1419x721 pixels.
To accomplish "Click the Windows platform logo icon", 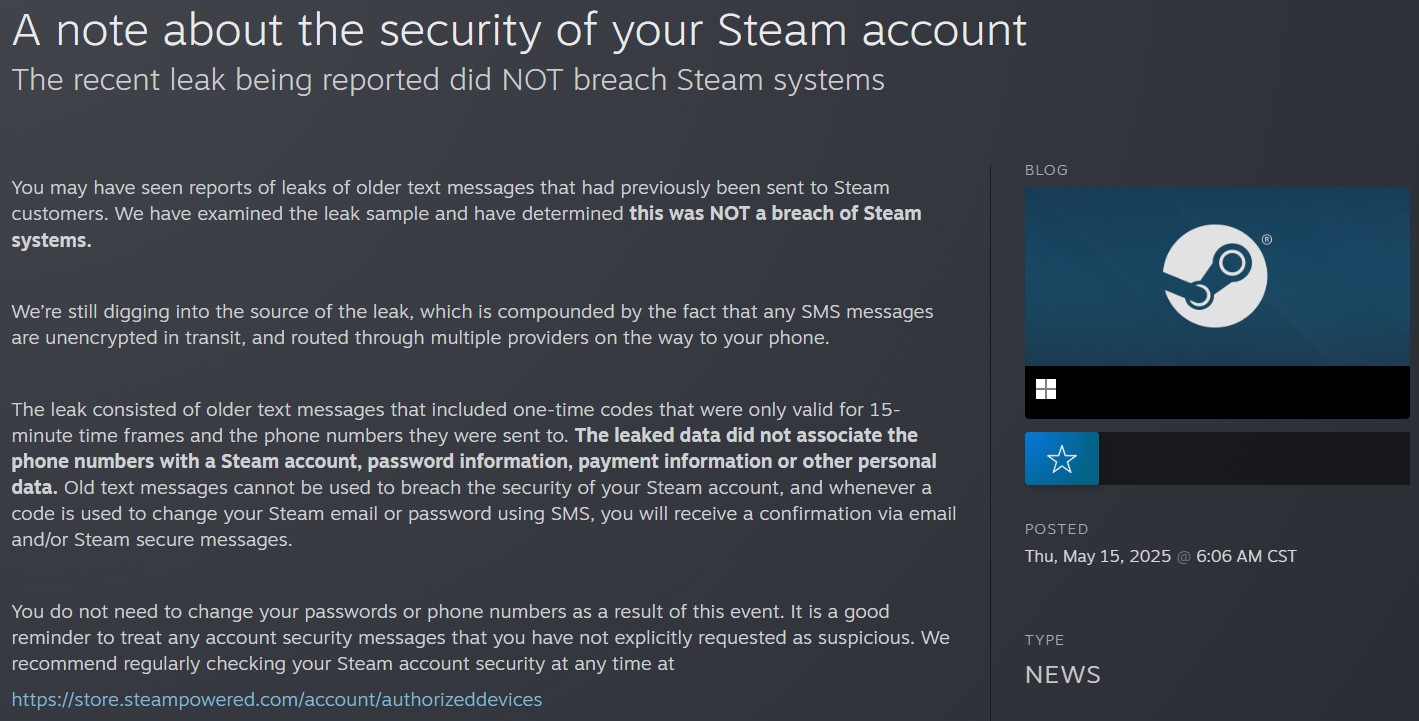I will [1046, 389].
